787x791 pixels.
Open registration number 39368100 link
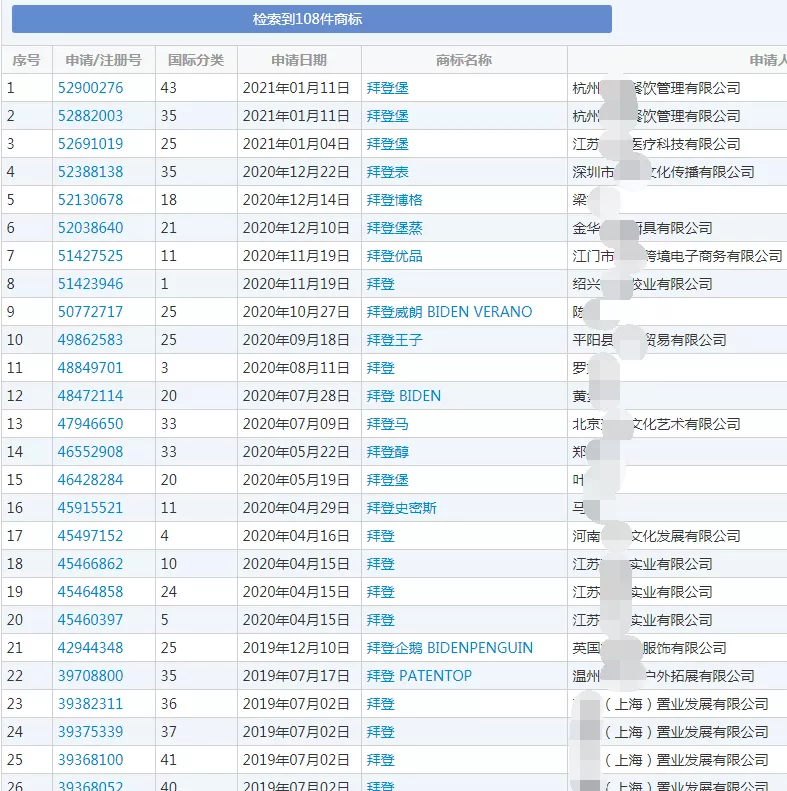[90, 760]
